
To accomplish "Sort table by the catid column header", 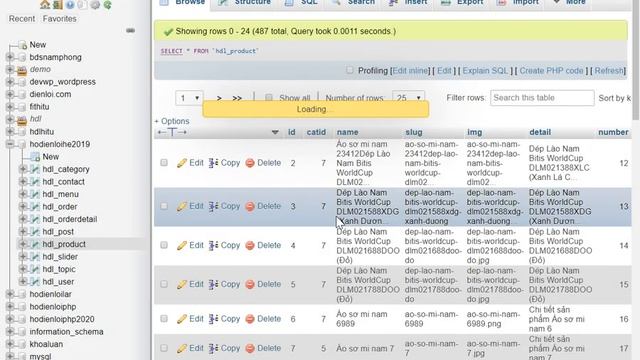I will [x=316, y=132].
